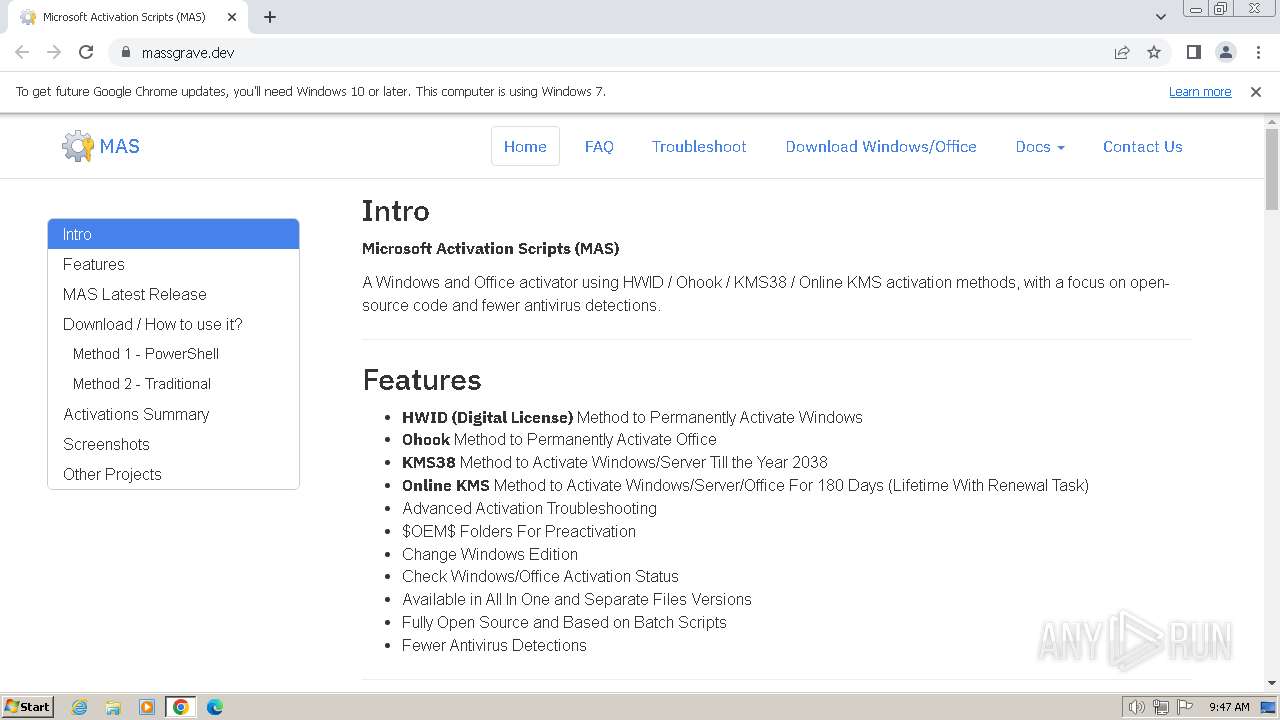Click the browser forward arrow
Image resolution: width=1280 pixels, height=720 pixels.
tap(54, 52)
